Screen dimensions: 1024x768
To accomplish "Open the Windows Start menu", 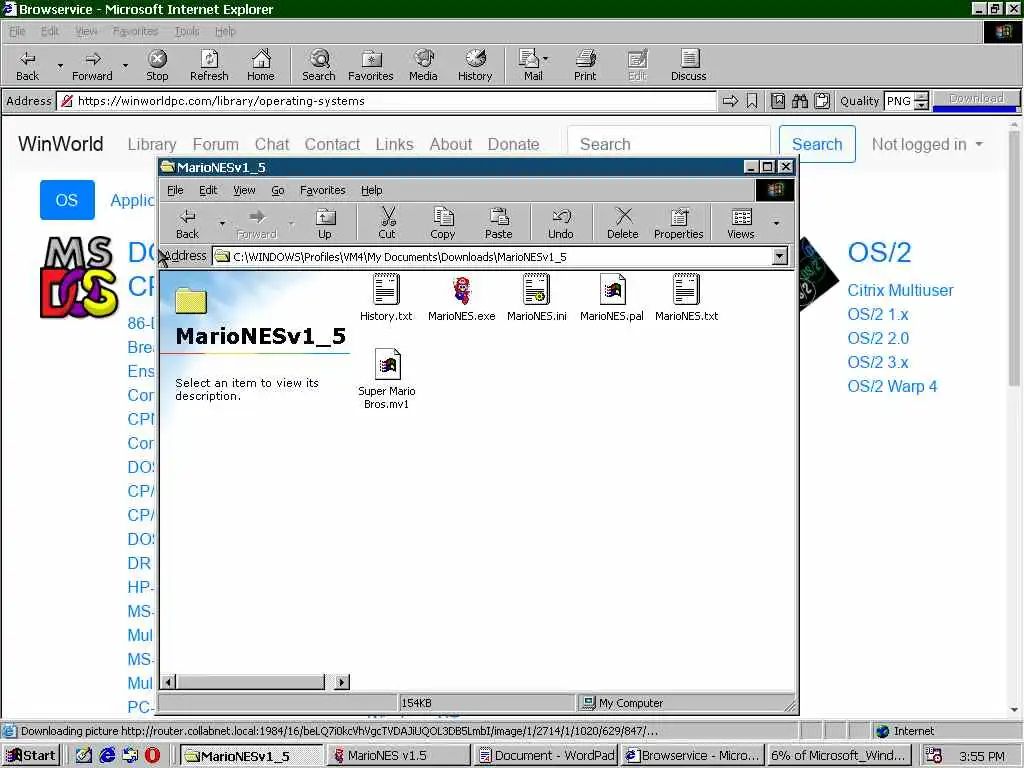I will (x=30, y=756).
